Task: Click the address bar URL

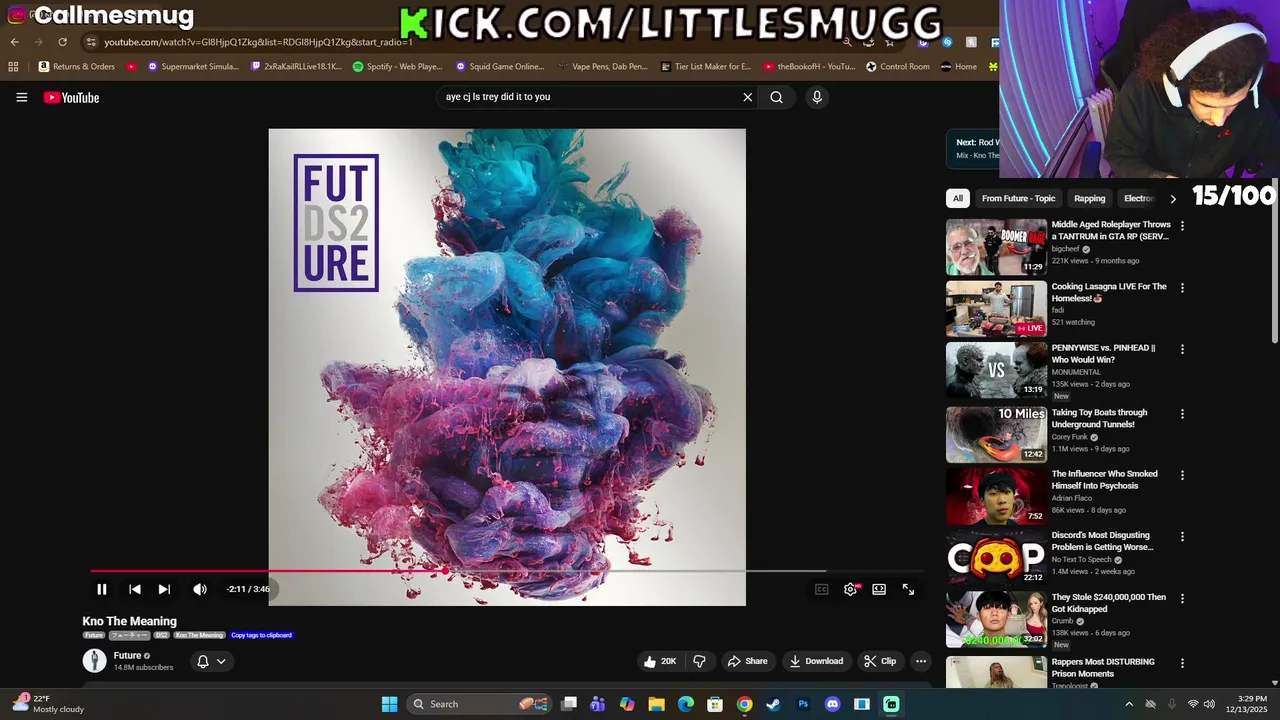Action: (x=258, y=42)
